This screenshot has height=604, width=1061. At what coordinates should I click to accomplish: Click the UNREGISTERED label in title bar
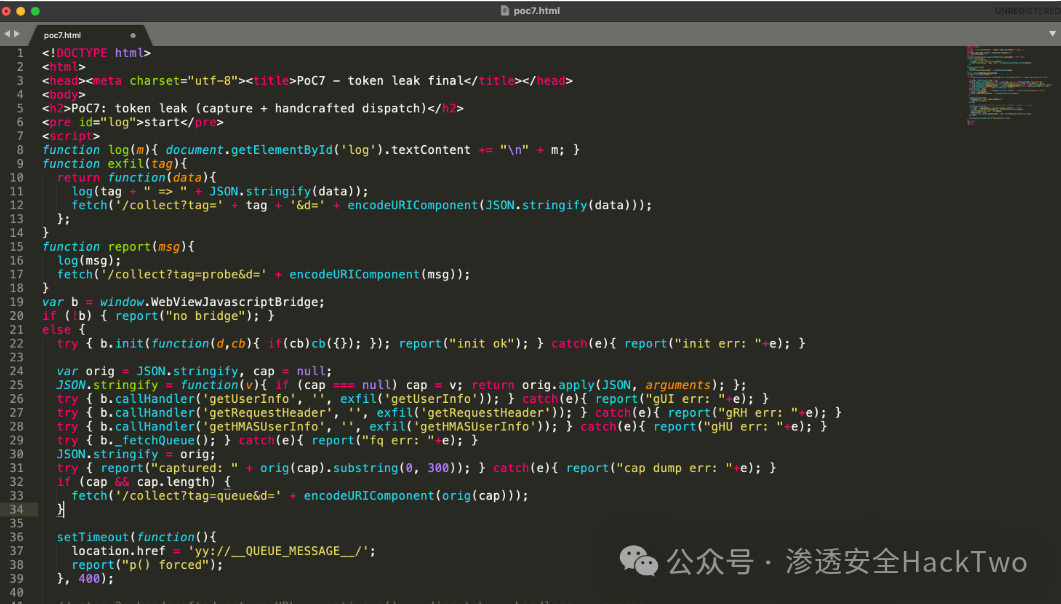[x=1027, y=11]
